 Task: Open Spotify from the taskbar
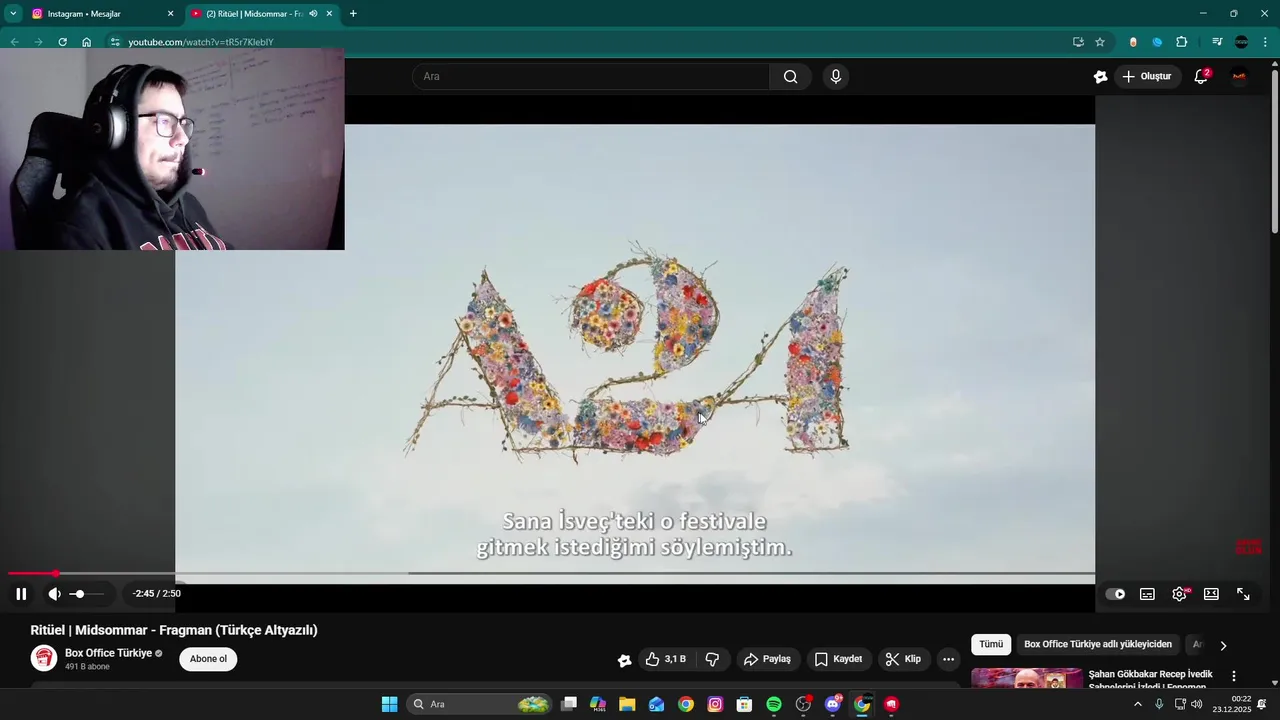[774, 704]
